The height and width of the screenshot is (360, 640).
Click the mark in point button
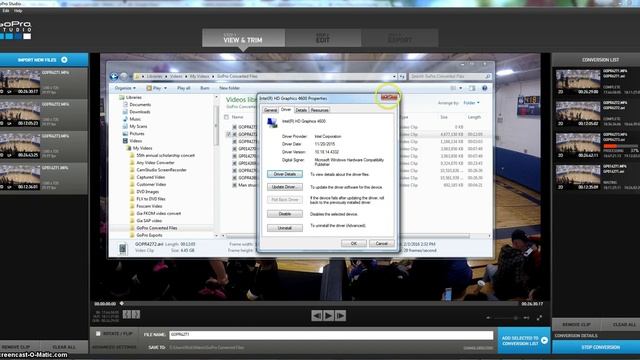click(x=127, y=314)
